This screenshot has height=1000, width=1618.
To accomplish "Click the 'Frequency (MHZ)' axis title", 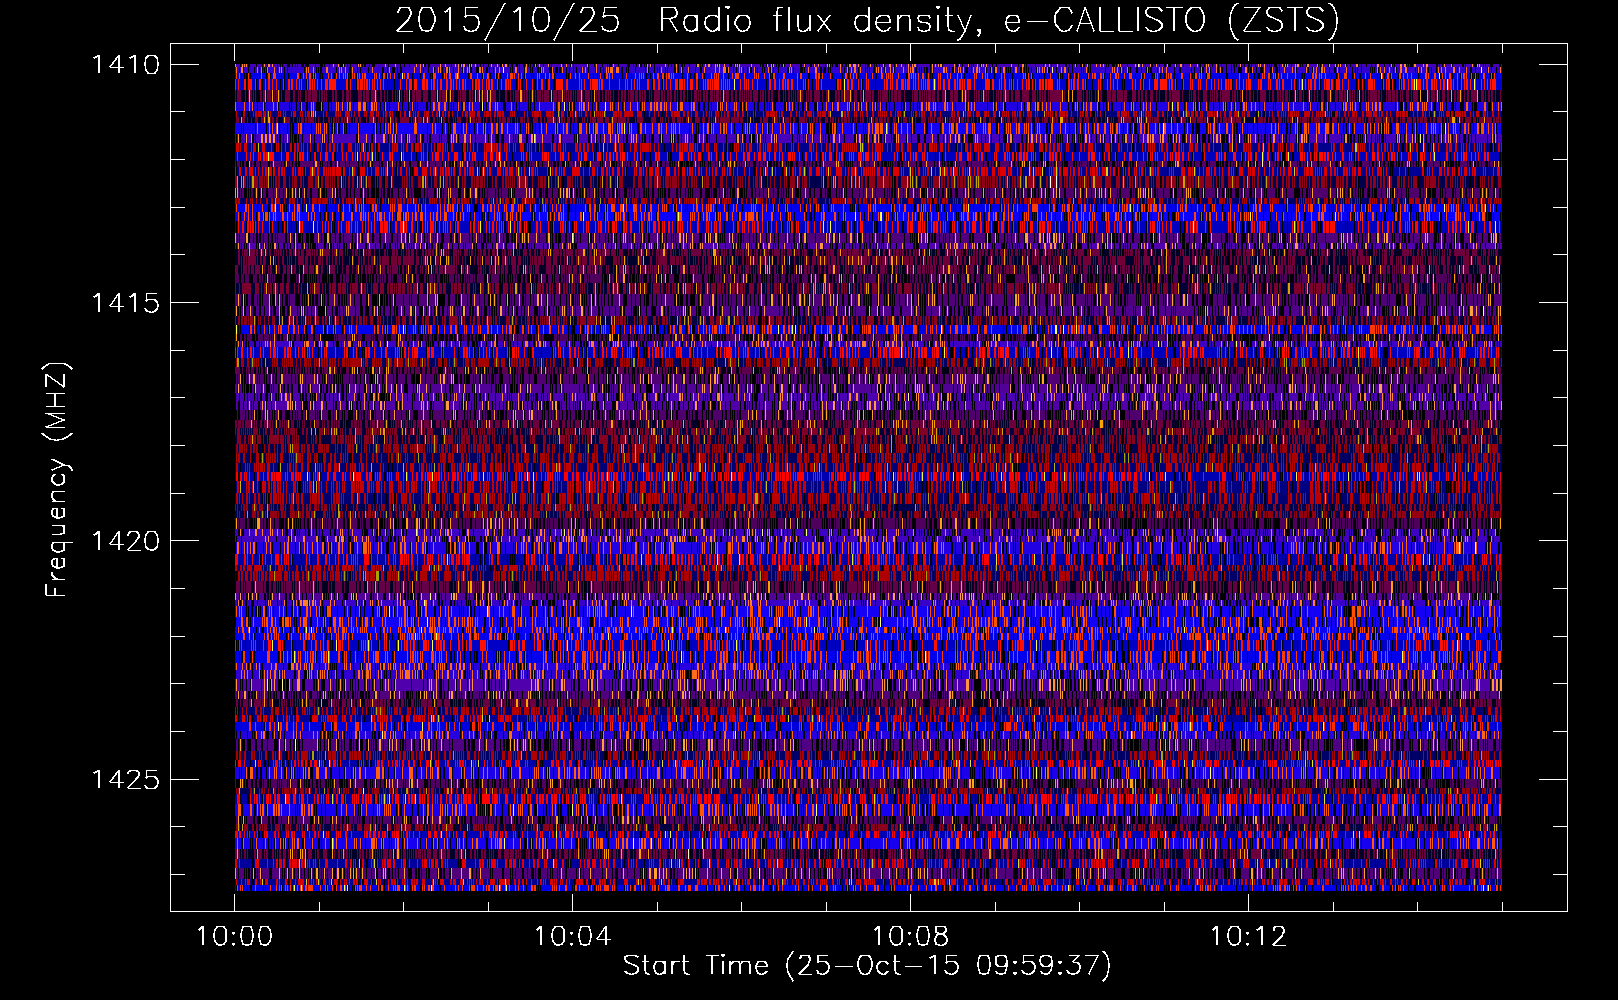I will tap(58, 480).
